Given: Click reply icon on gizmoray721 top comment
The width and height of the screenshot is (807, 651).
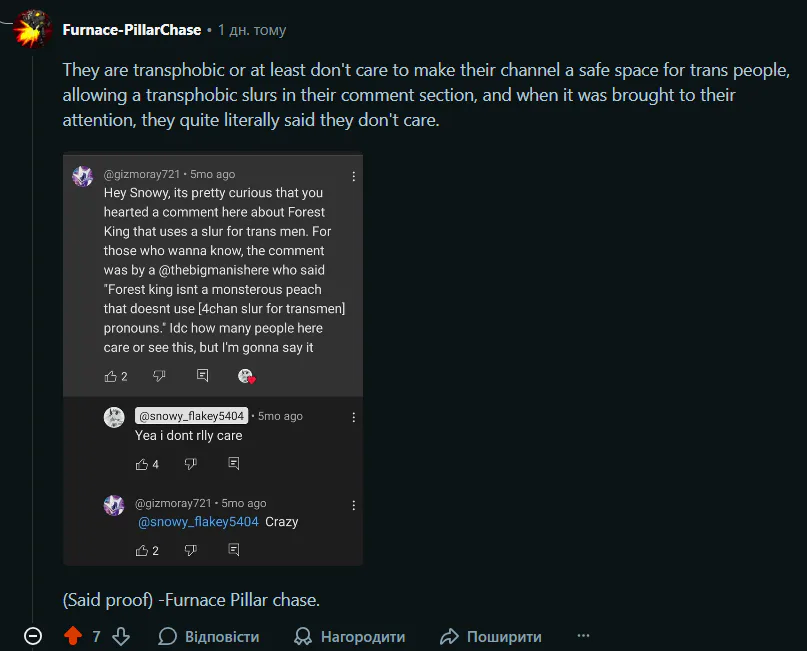Looking at the screenshot, I should click(x=202, y=376).
